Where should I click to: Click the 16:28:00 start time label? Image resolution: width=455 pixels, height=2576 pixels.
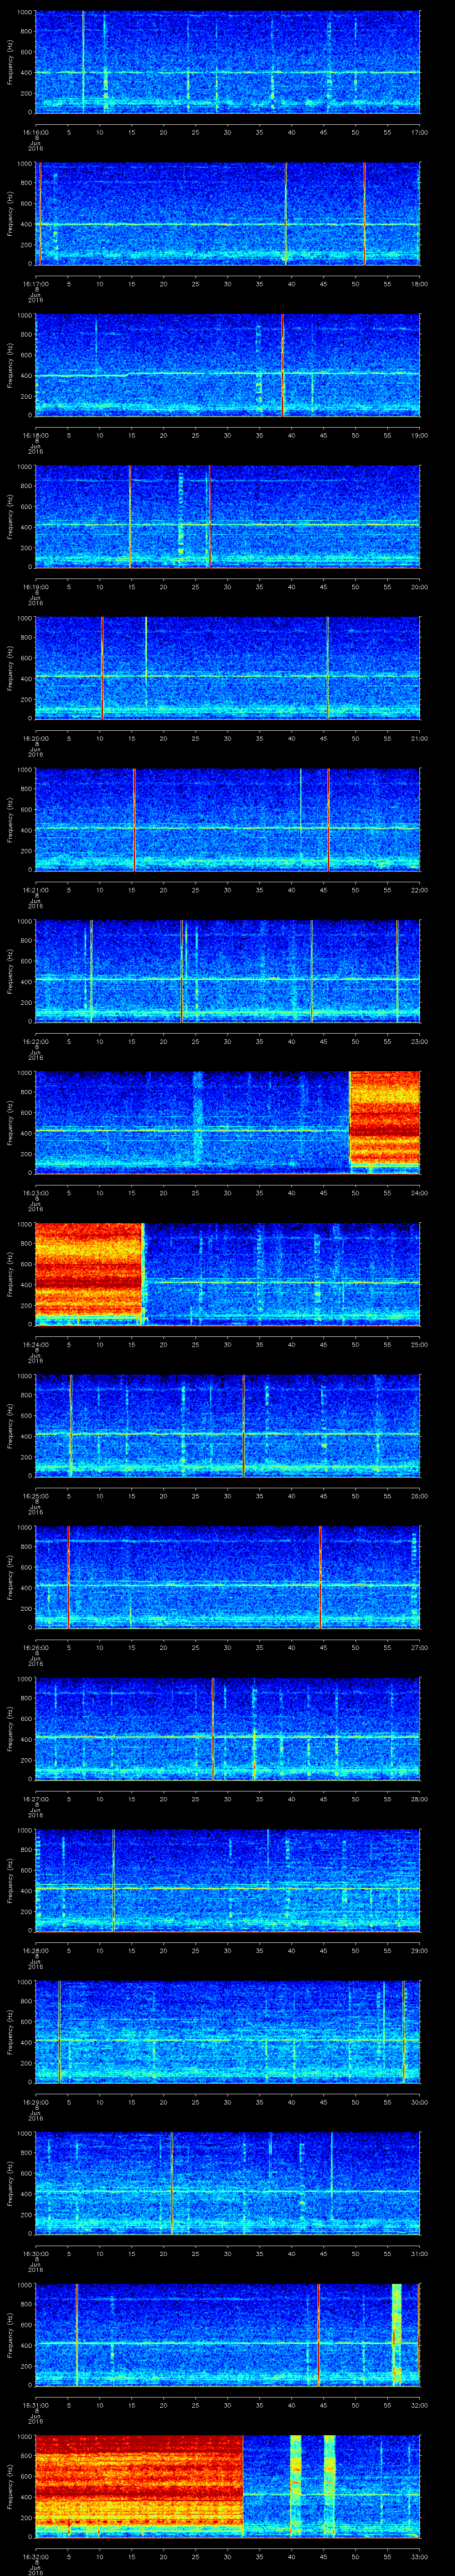pyautogui.click(x=35, y=1950)
